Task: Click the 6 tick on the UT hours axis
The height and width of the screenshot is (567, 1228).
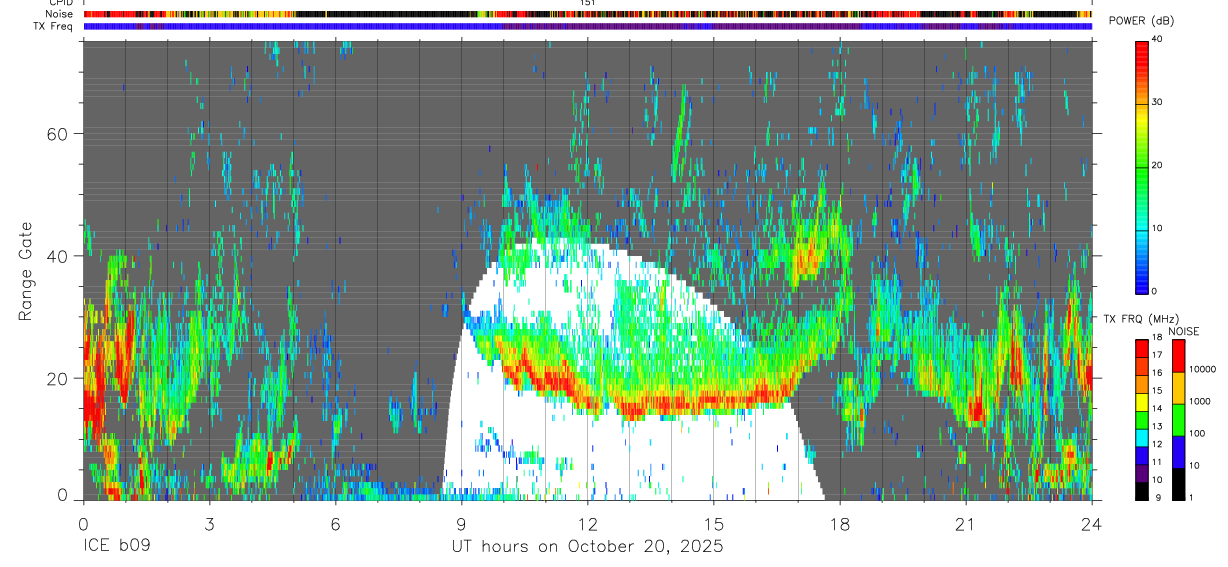Action: click(x=335, y=524)
